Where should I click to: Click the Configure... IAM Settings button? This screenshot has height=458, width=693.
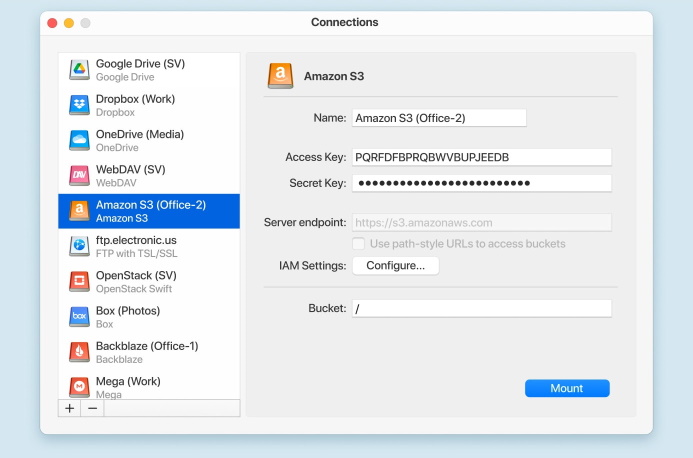pyautogui.click(x=396, y=266)
